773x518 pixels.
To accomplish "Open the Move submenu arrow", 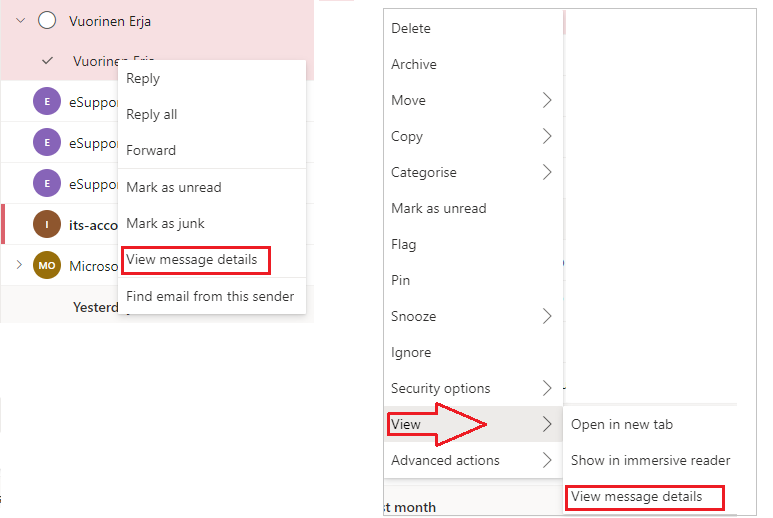I will (x=547, y=100).
